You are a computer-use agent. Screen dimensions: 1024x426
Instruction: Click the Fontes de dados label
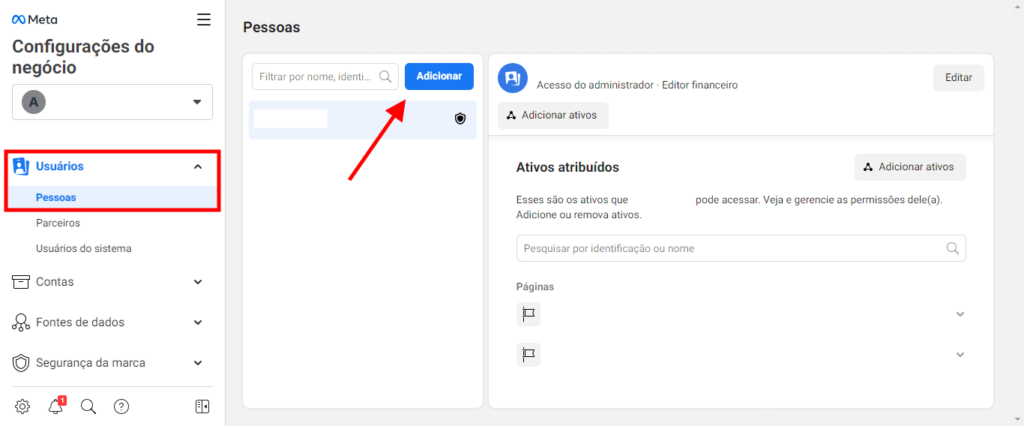tap(80, 322)
